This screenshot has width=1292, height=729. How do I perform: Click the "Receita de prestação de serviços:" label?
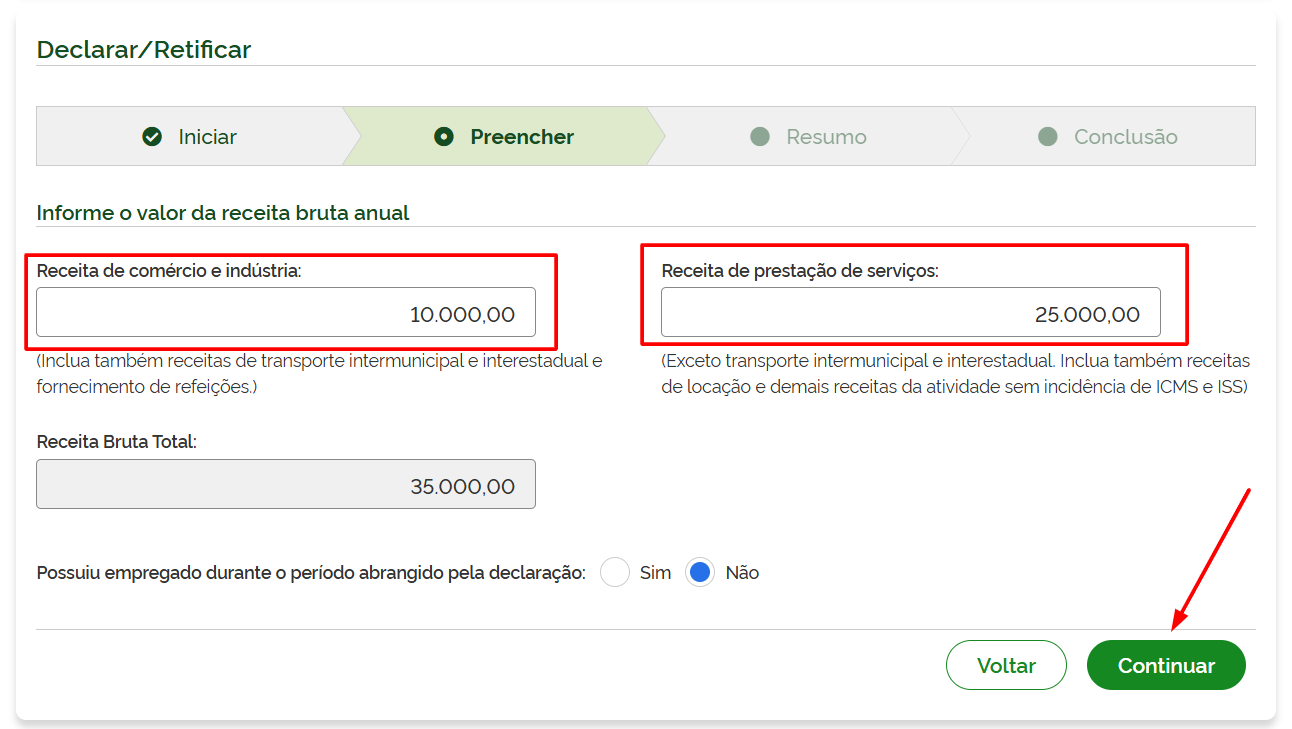[x=800, y=271]
